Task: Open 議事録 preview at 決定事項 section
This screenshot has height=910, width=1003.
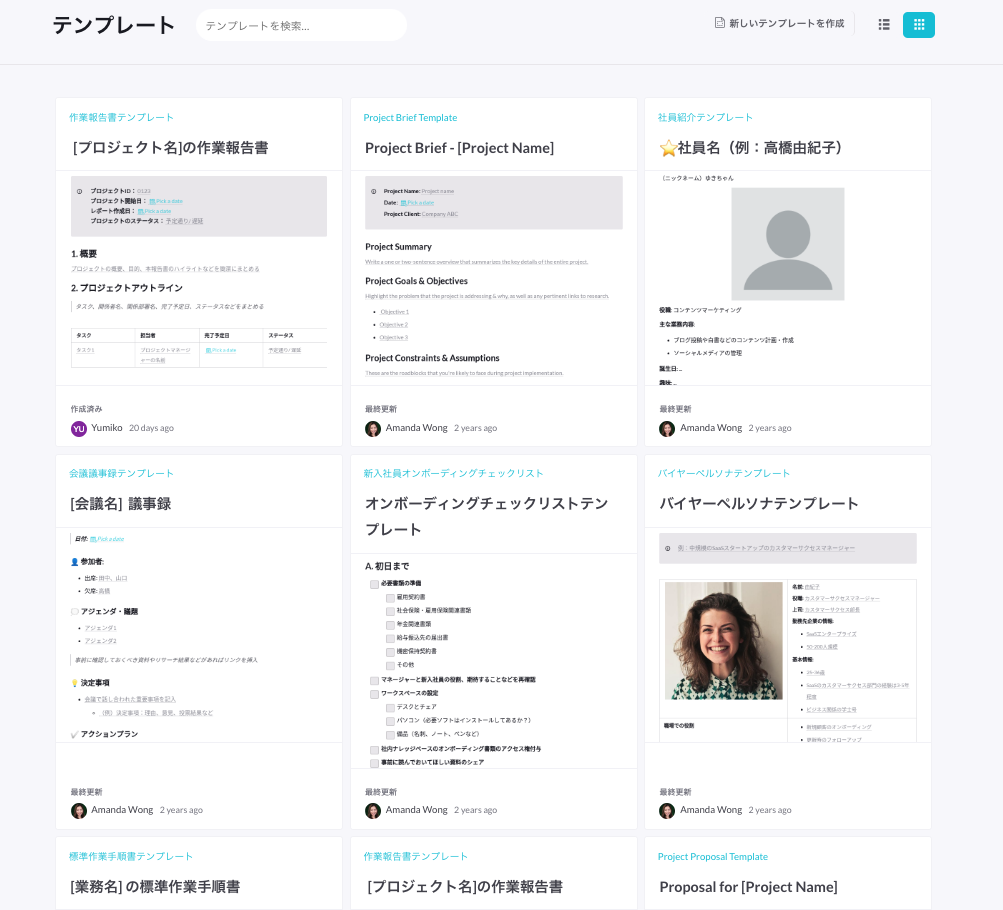Action: pos(199,634)
